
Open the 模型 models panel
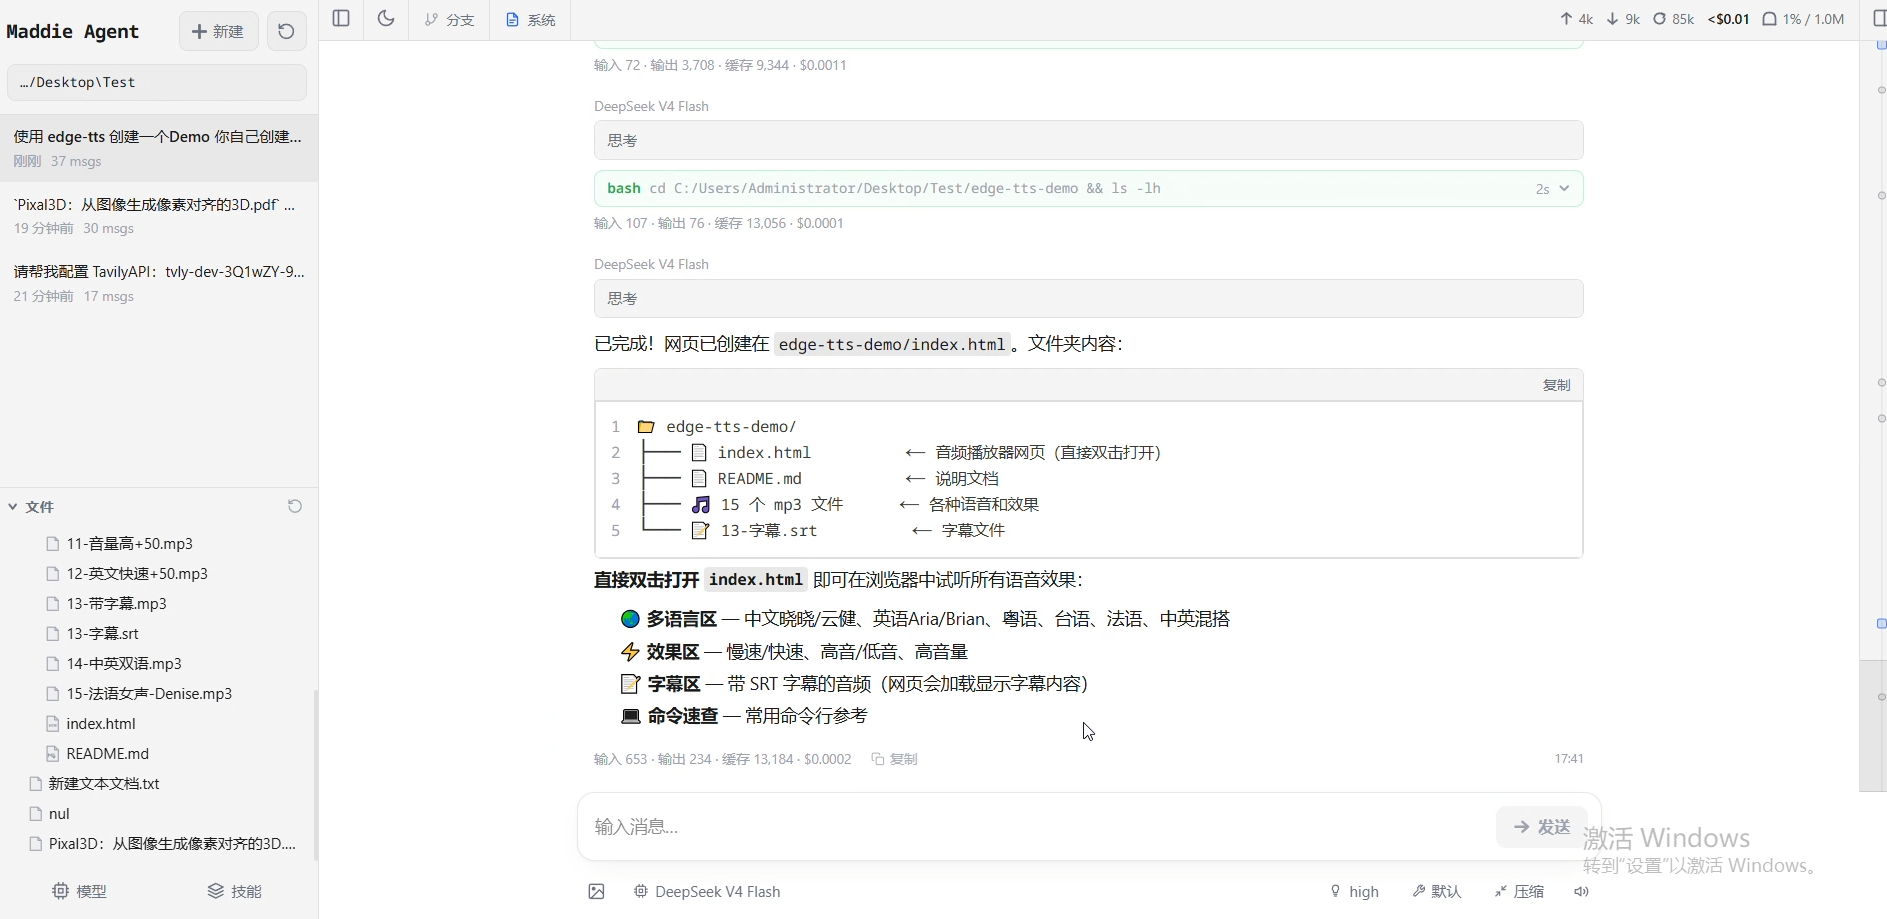pos(79,891)
